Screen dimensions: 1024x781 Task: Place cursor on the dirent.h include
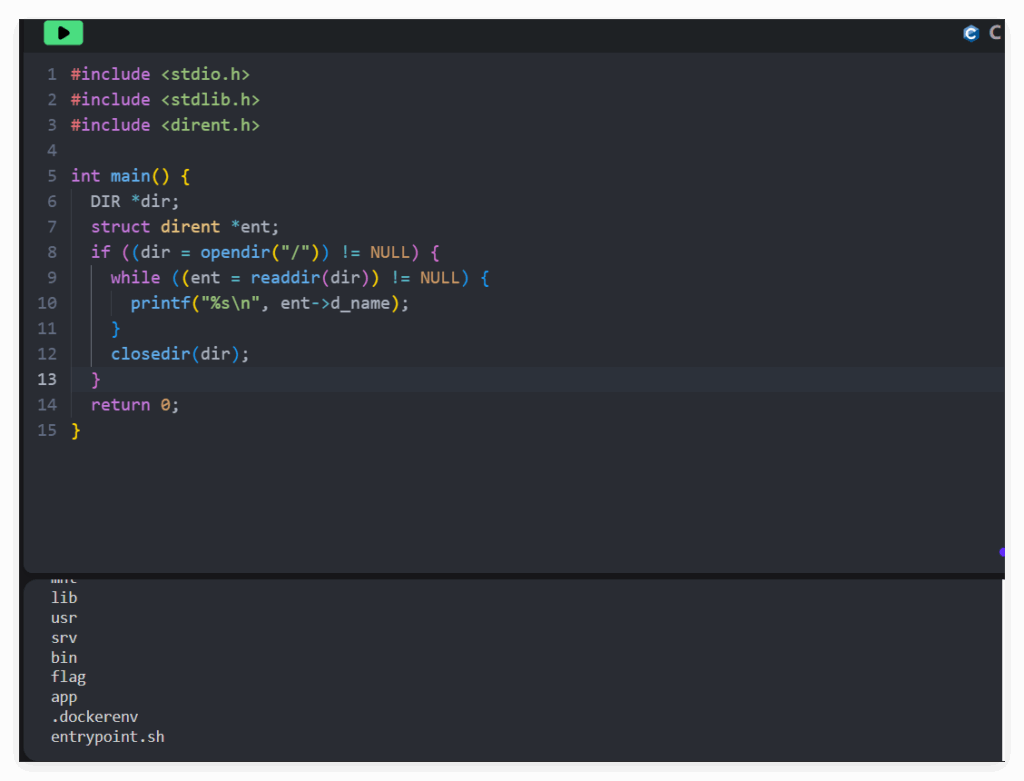(209, 125)
